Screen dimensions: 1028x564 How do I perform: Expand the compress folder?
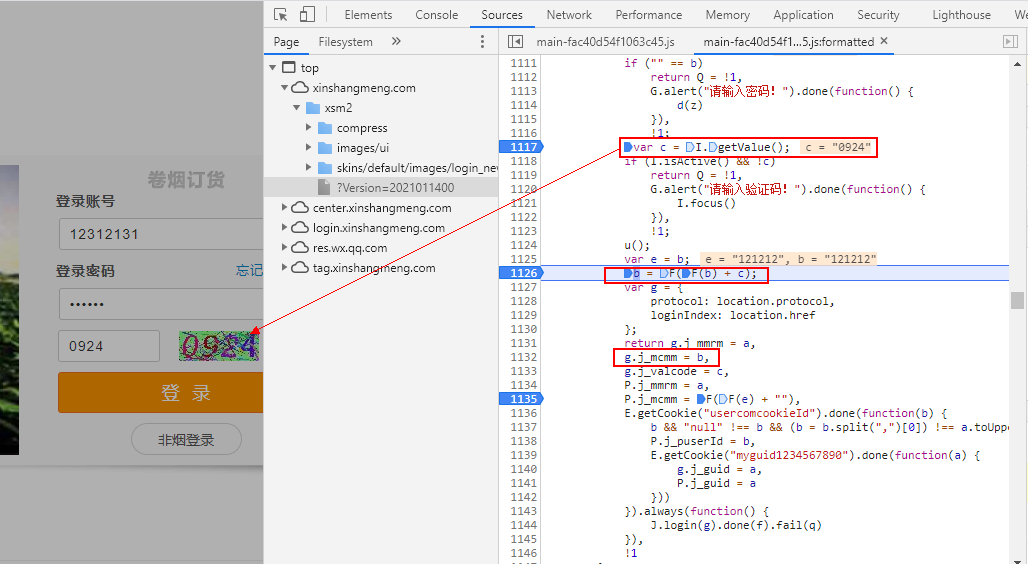(x=309, y=128)
